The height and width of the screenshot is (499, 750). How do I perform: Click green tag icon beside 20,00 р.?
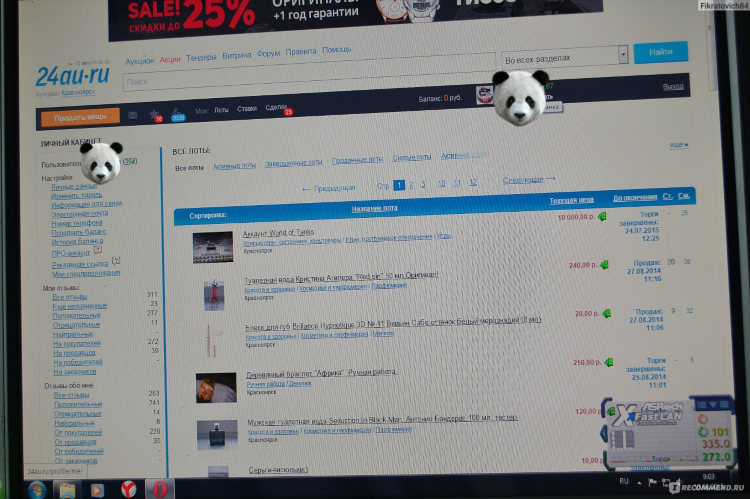607,313
